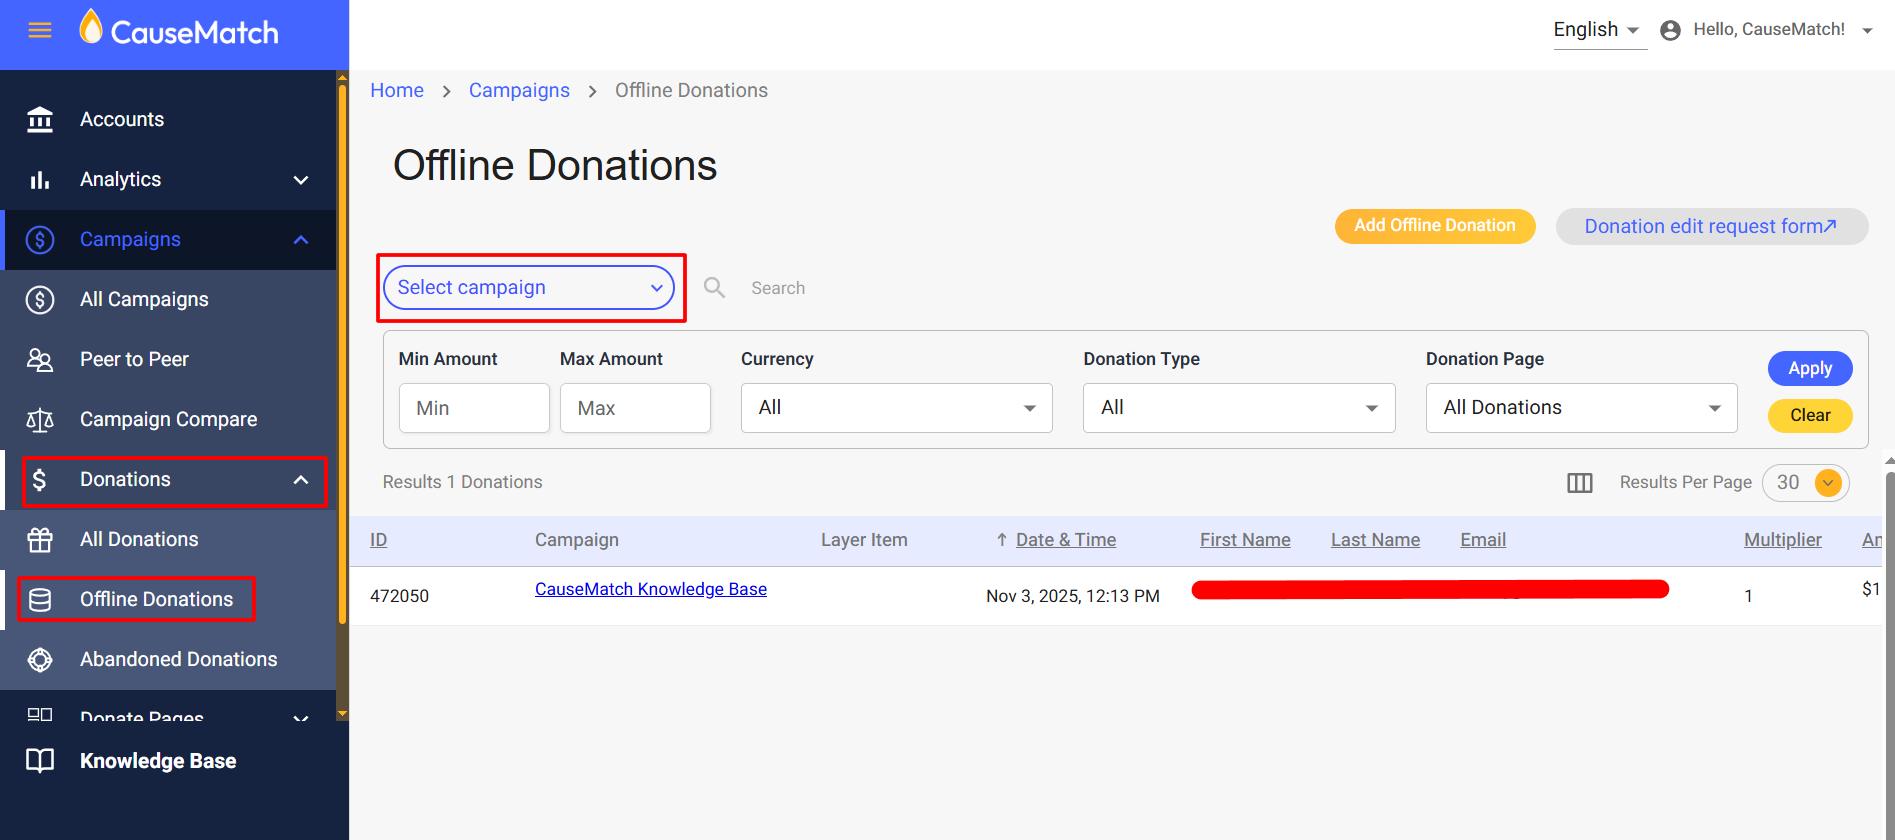
Task: Click the Campaign Compare scales icon
Action: click(40, 420)
